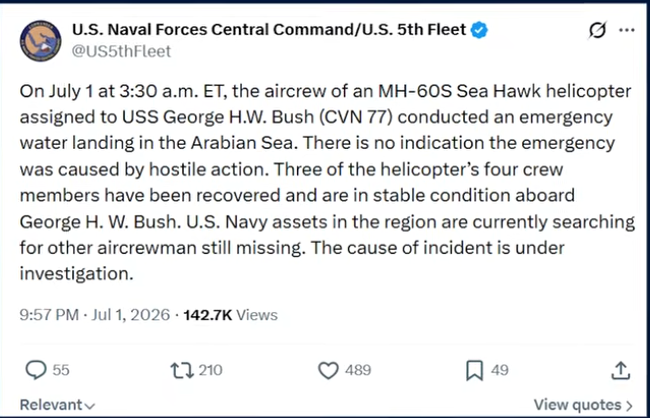Open the US 5th Fleet profile avatar
Viewport: 650px width, 418px height.
(x=40, y=41)
